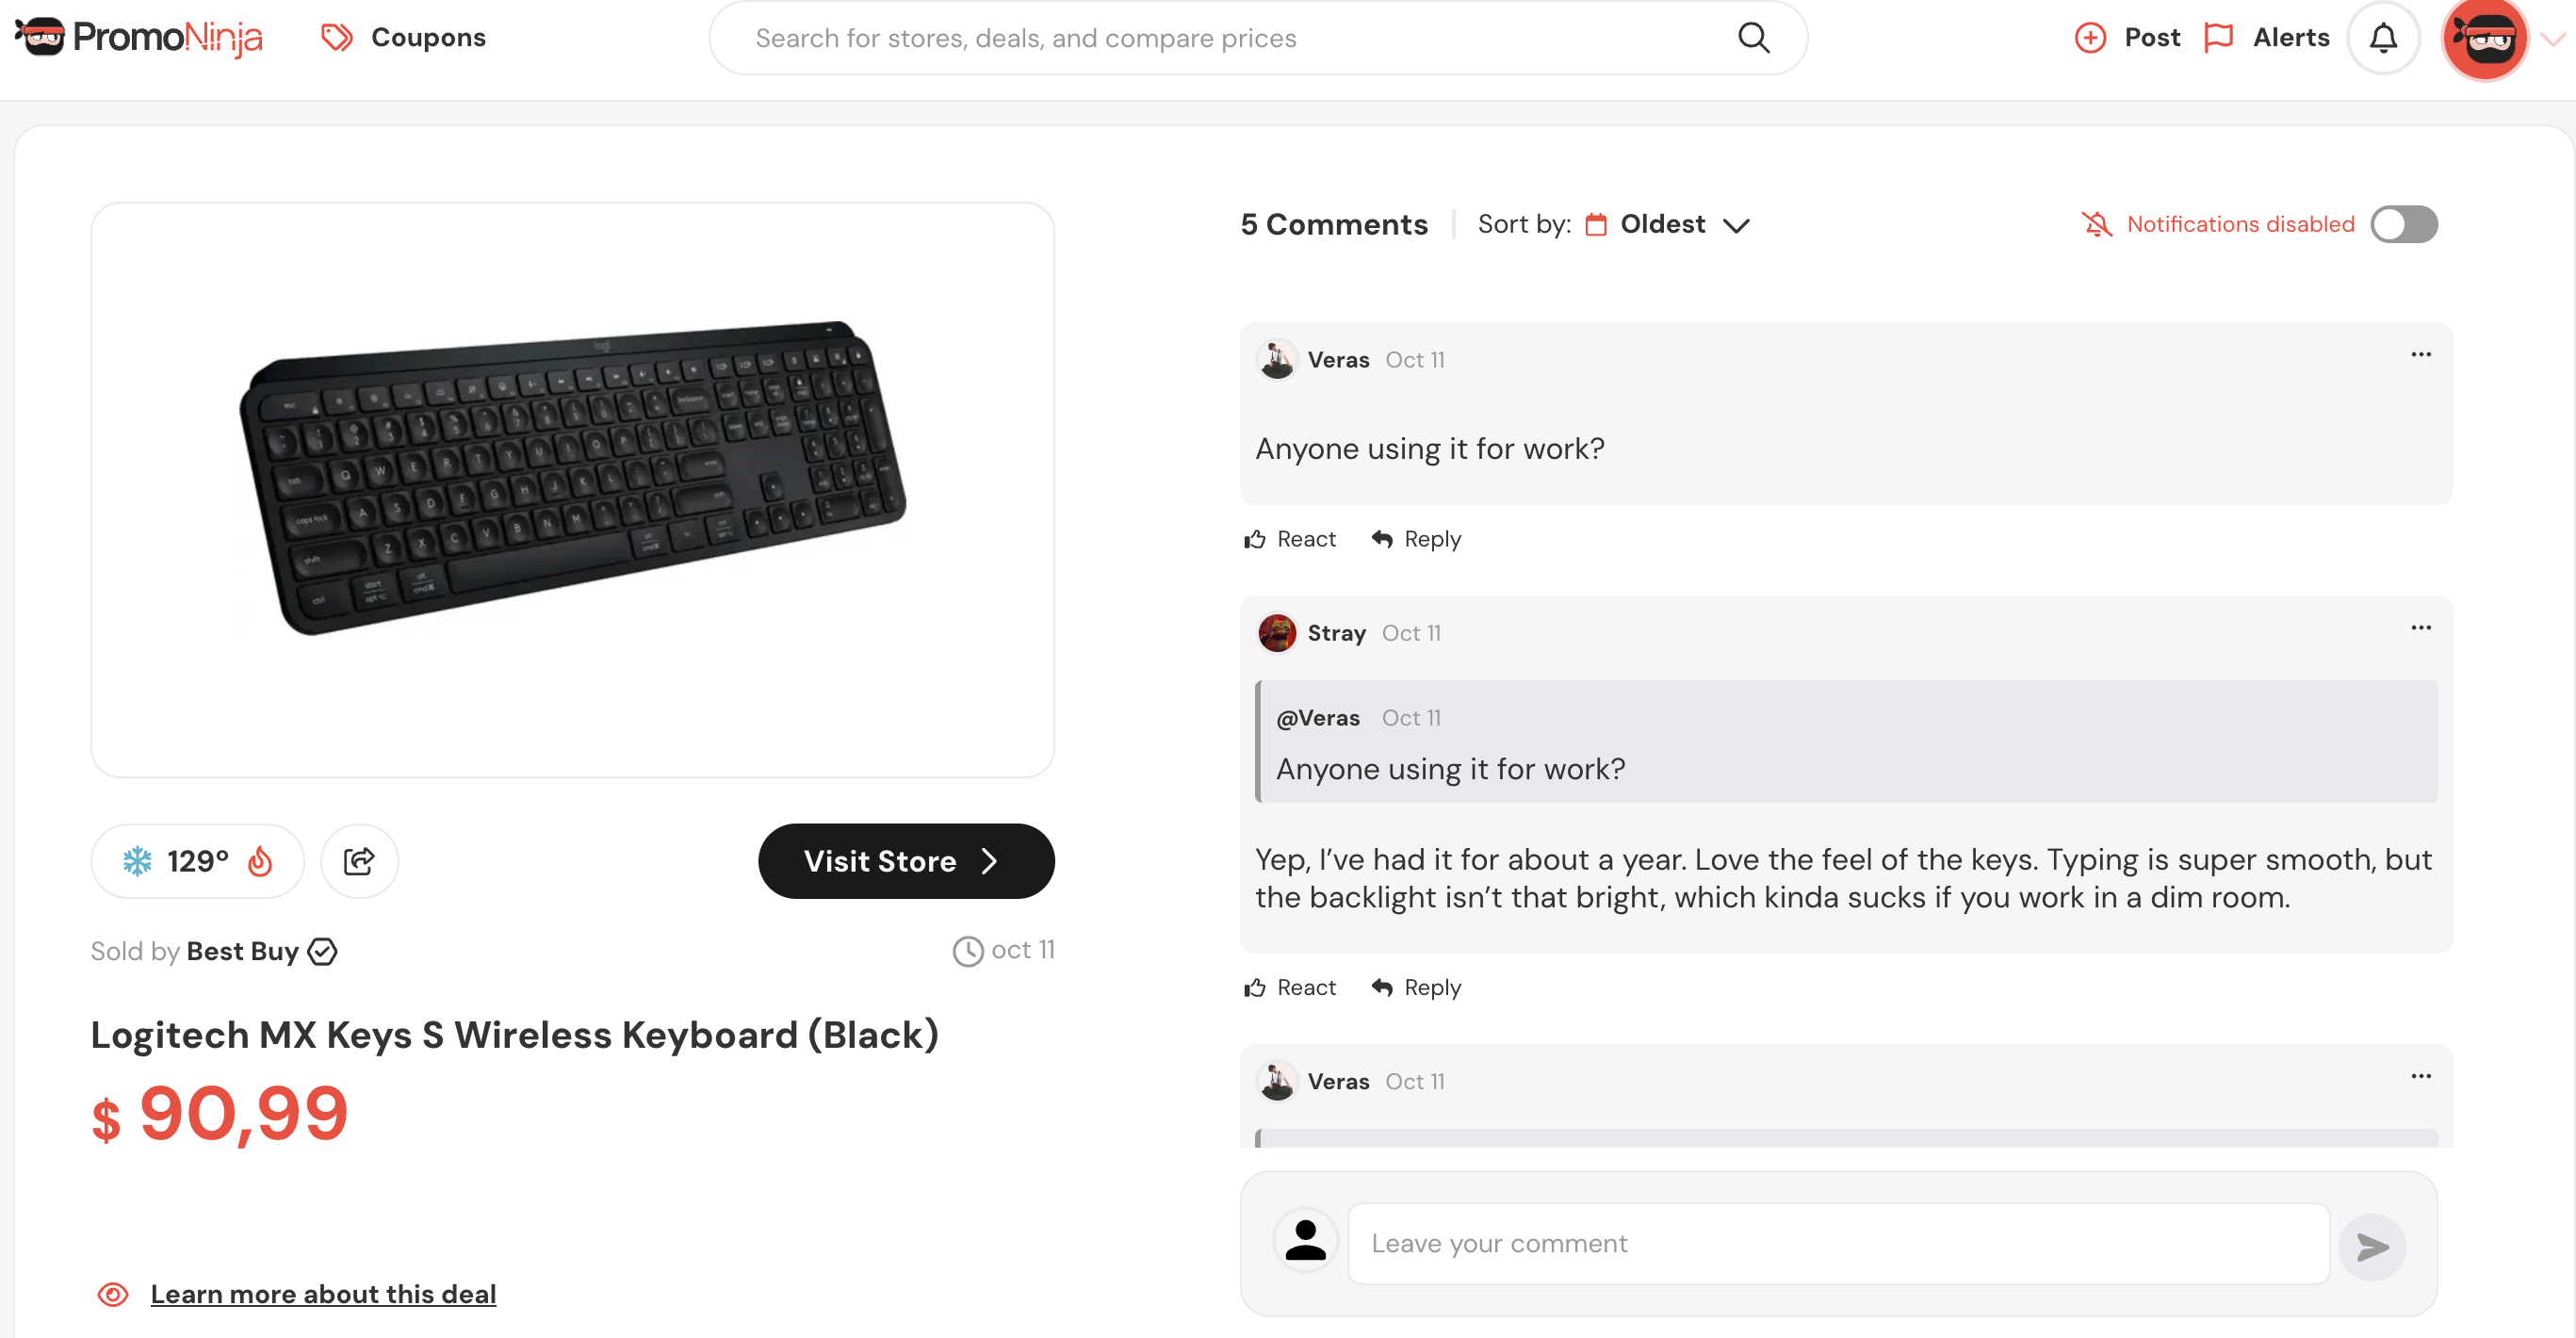Vote cold with the snowflake icon
The height and width of the screenshot is (1338, 2576).
point(137,861)
